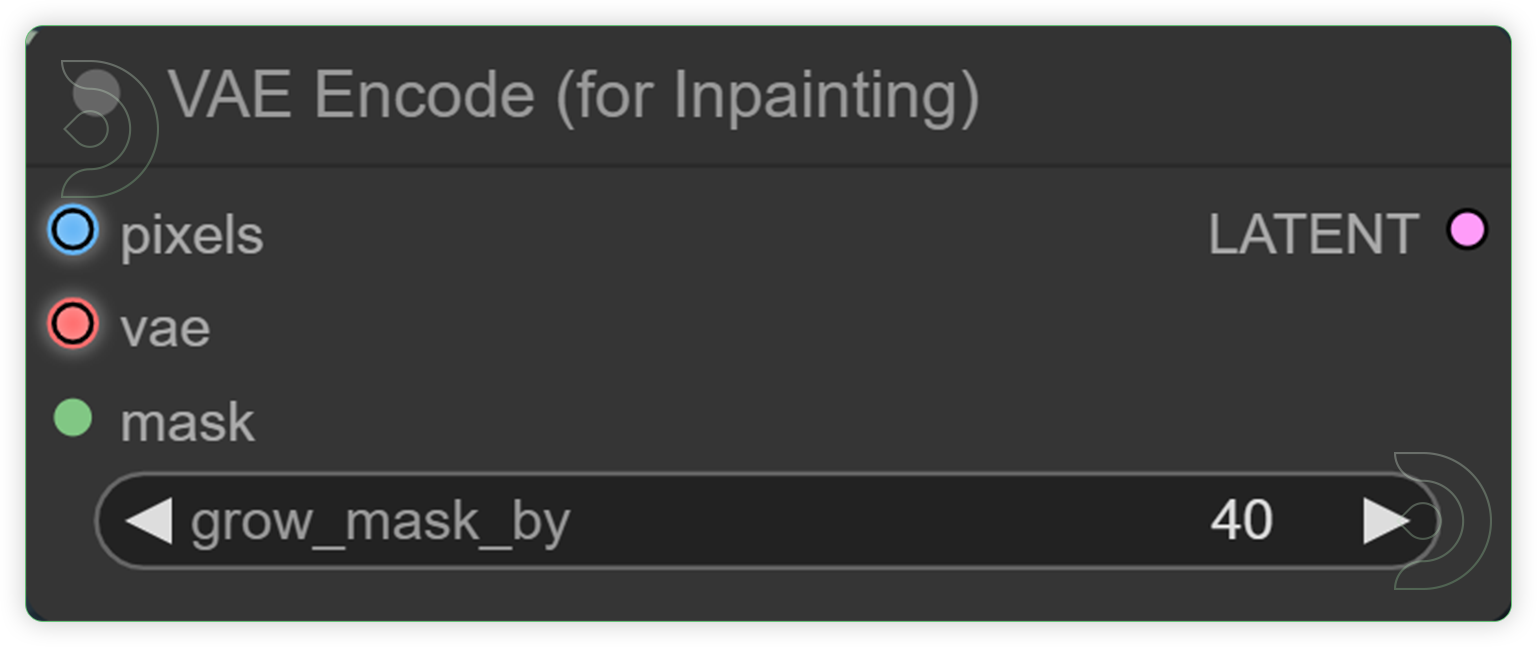The height and width of the screenshot is (647, 1537).
Task: Click the VAE Encode (for Inpainting) title
Action: (575, 94)
